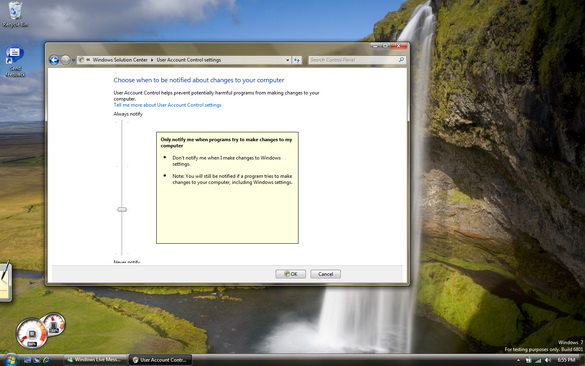Cancel the UAC settings dialog

coord(325,274)
